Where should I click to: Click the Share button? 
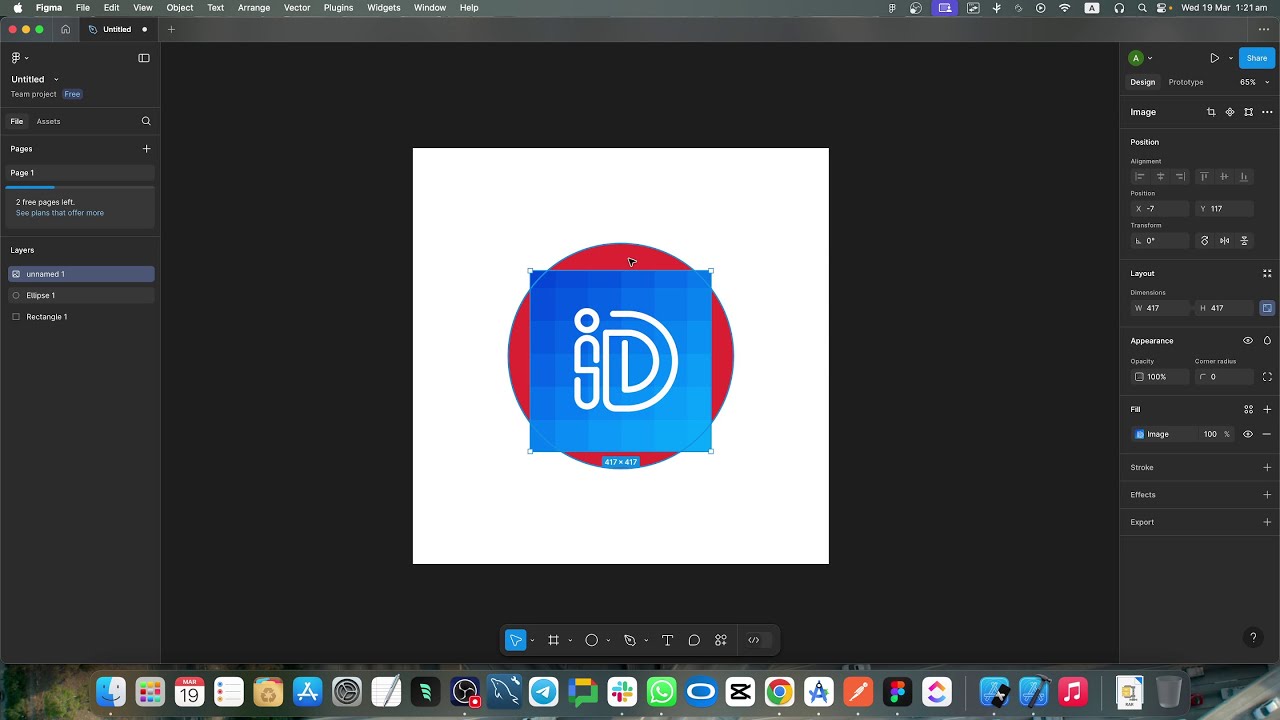1257,58
